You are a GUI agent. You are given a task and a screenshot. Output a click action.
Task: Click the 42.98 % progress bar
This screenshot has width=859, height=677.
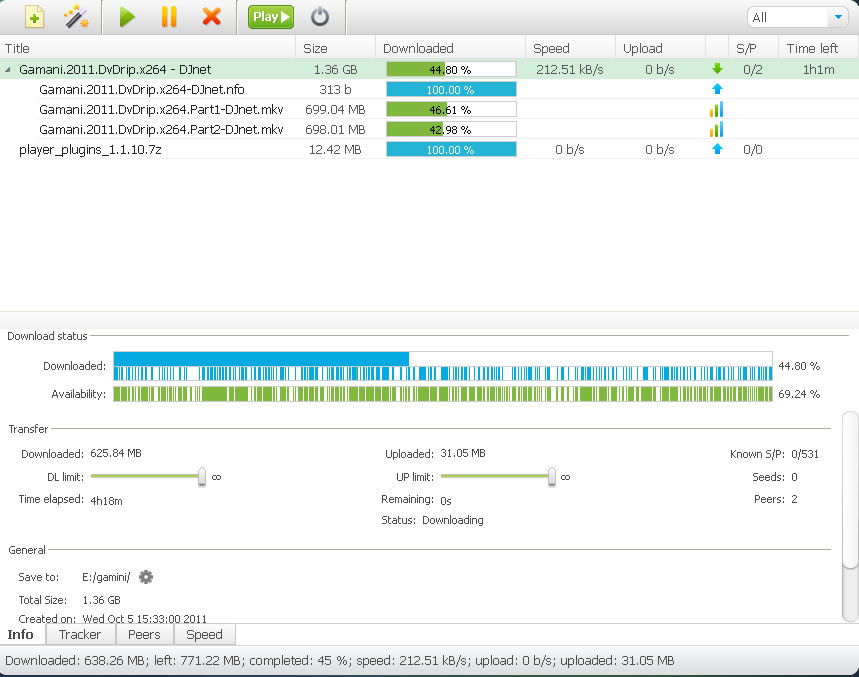(451, 129)
